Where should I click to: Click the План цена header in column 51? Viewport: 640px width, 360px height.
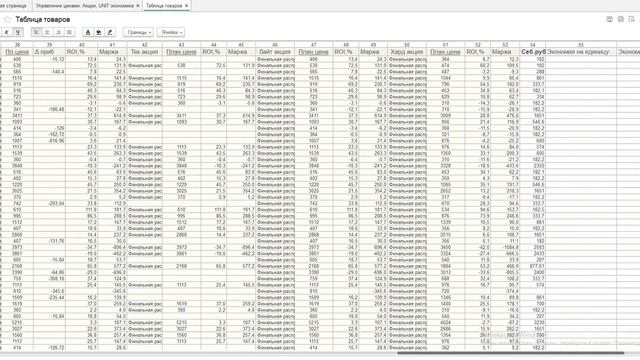pos(445,52)
